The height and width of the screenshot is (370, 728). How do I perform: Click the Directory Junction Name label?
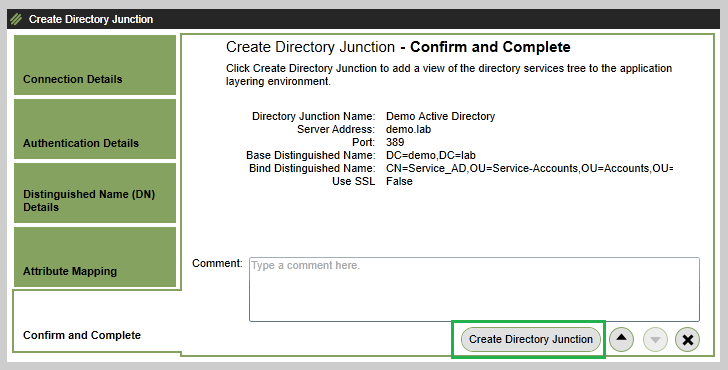(313, 116)
